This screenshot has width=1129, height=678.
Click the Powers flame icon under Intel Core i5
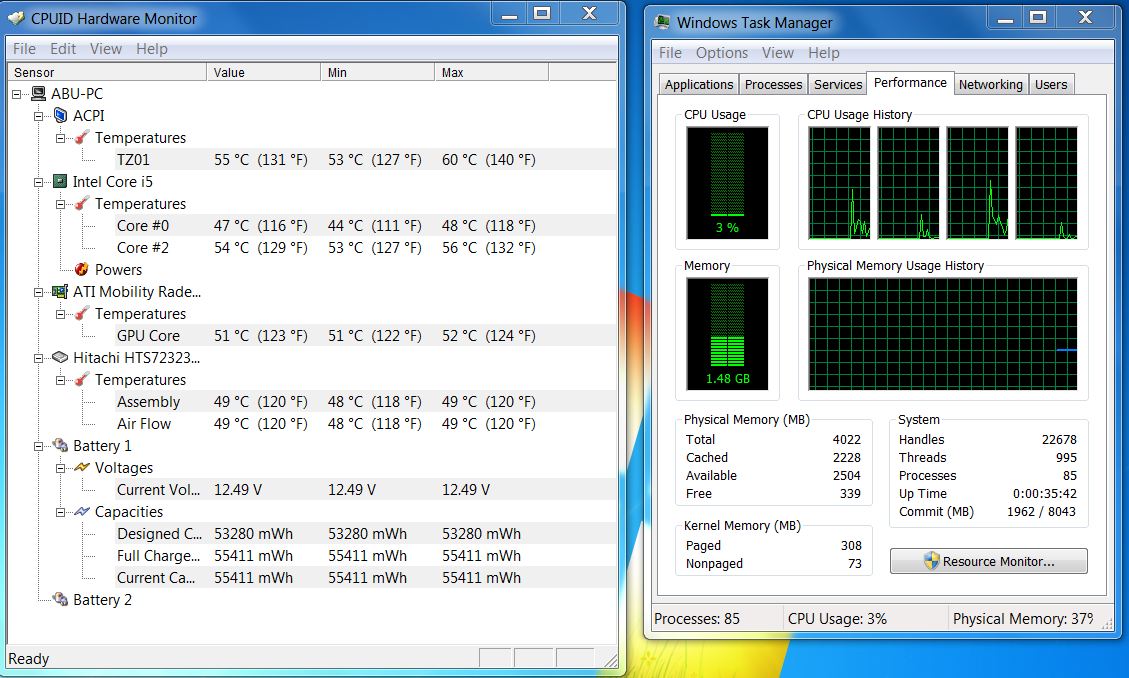(x=82, y=269)
